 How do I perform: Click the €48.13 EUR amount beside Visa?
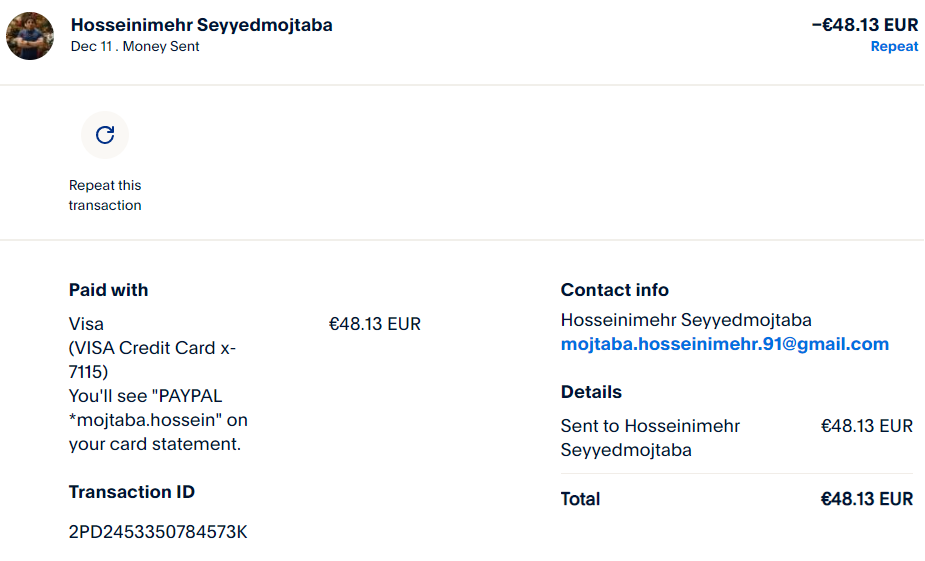375,324
